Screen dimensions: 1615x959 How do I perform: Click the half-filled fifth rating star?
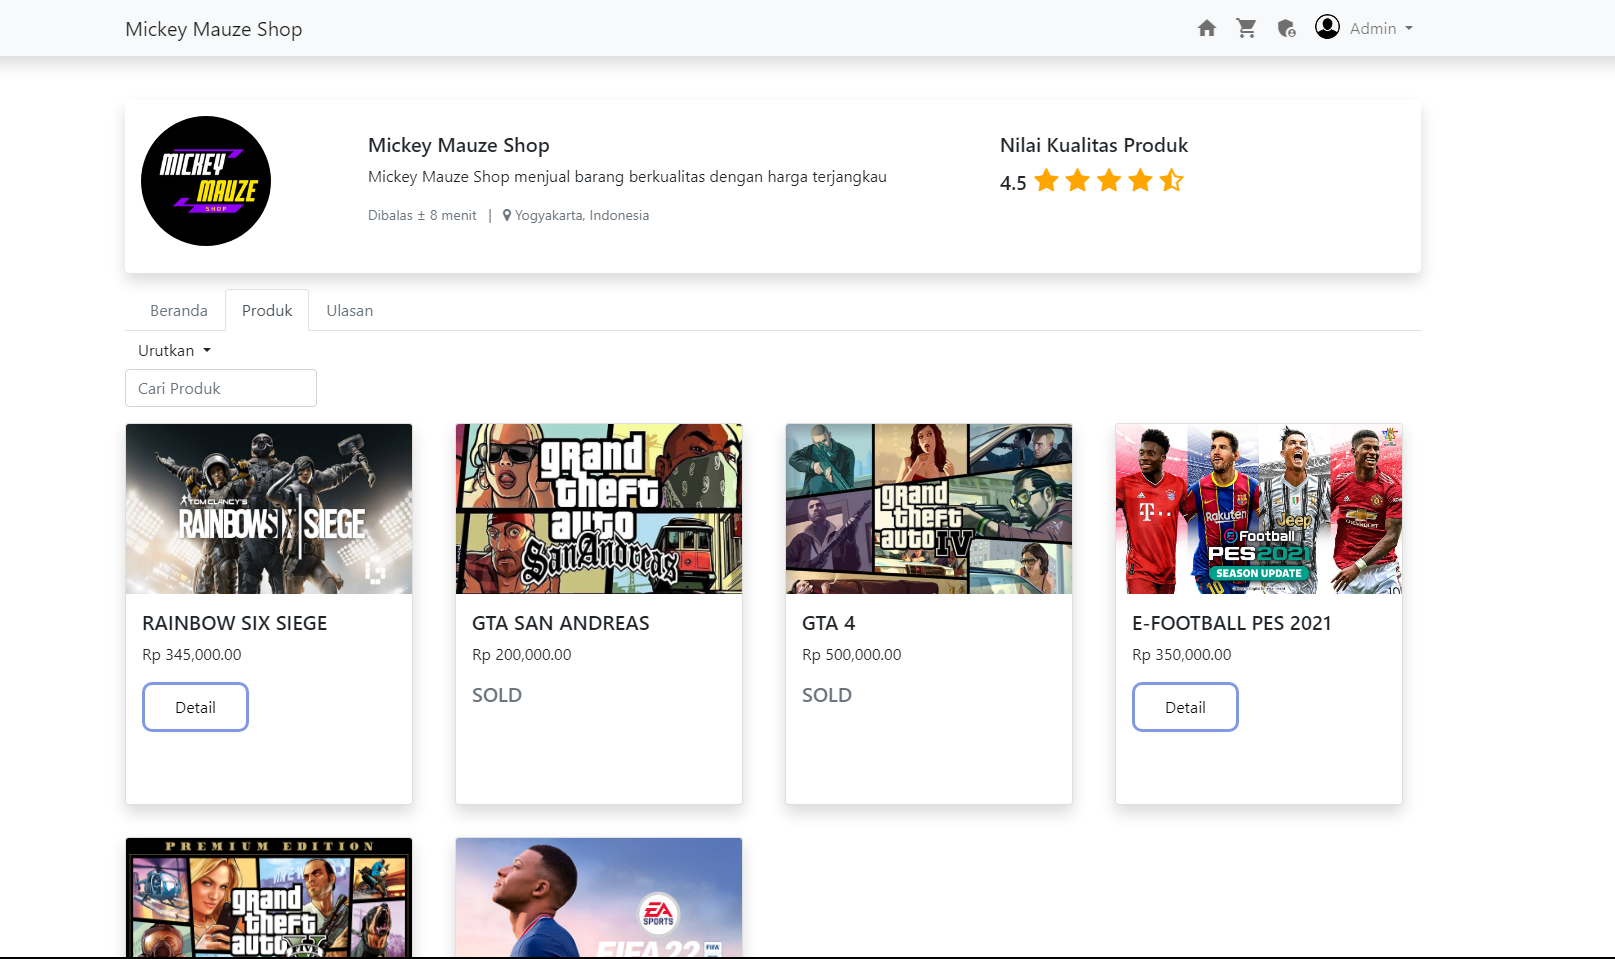(1172, 181)
